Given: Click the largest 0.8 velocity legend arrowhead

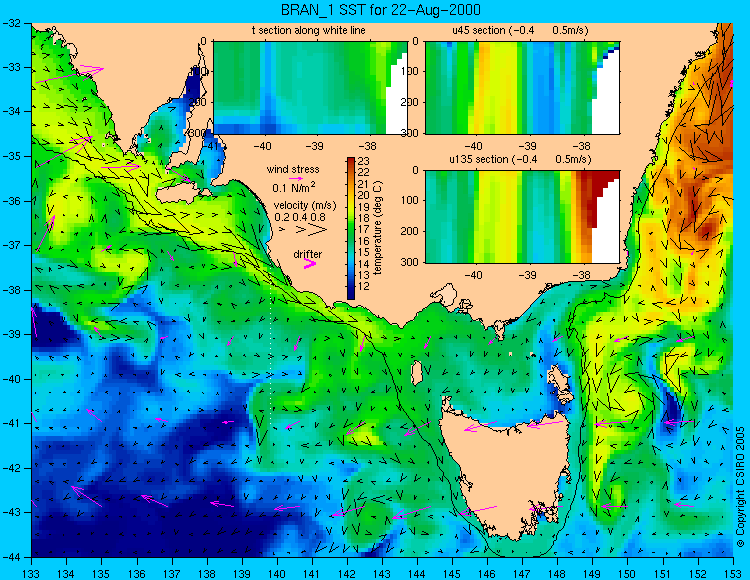Looking at the screenshot, I should pyautogui.click(x=318, y=230).
